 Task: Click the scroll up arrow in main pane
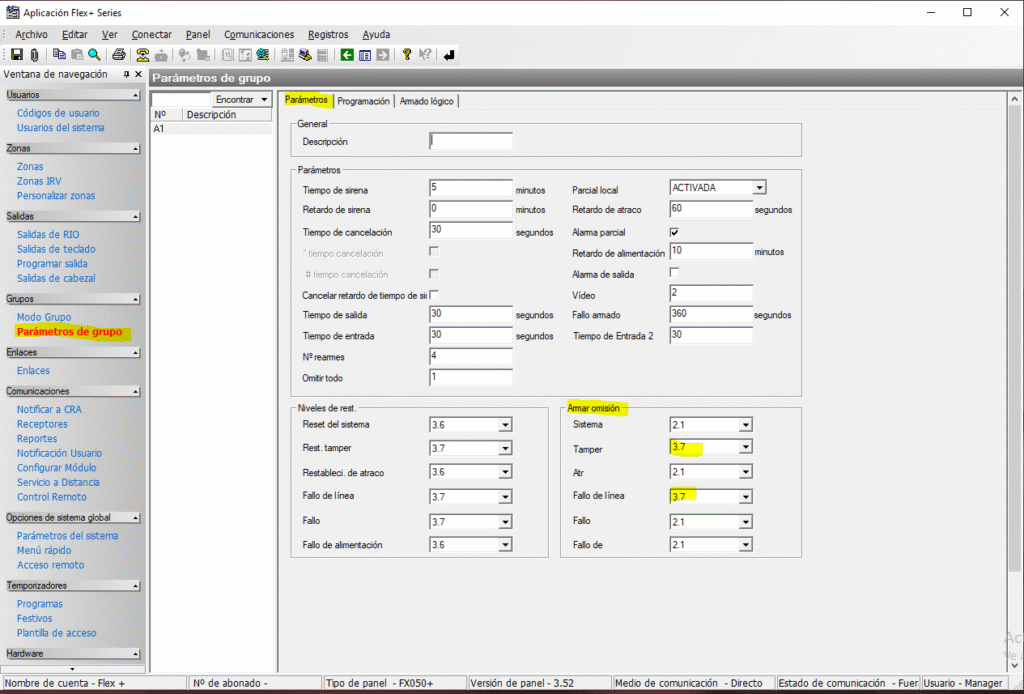coord(1014,99)
